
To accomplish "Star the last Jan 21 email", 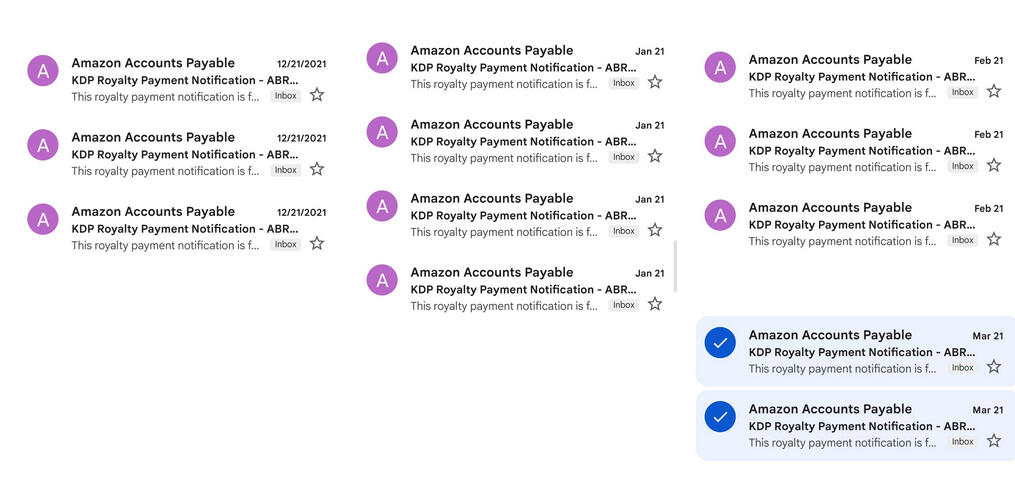I will click(655, 304).
